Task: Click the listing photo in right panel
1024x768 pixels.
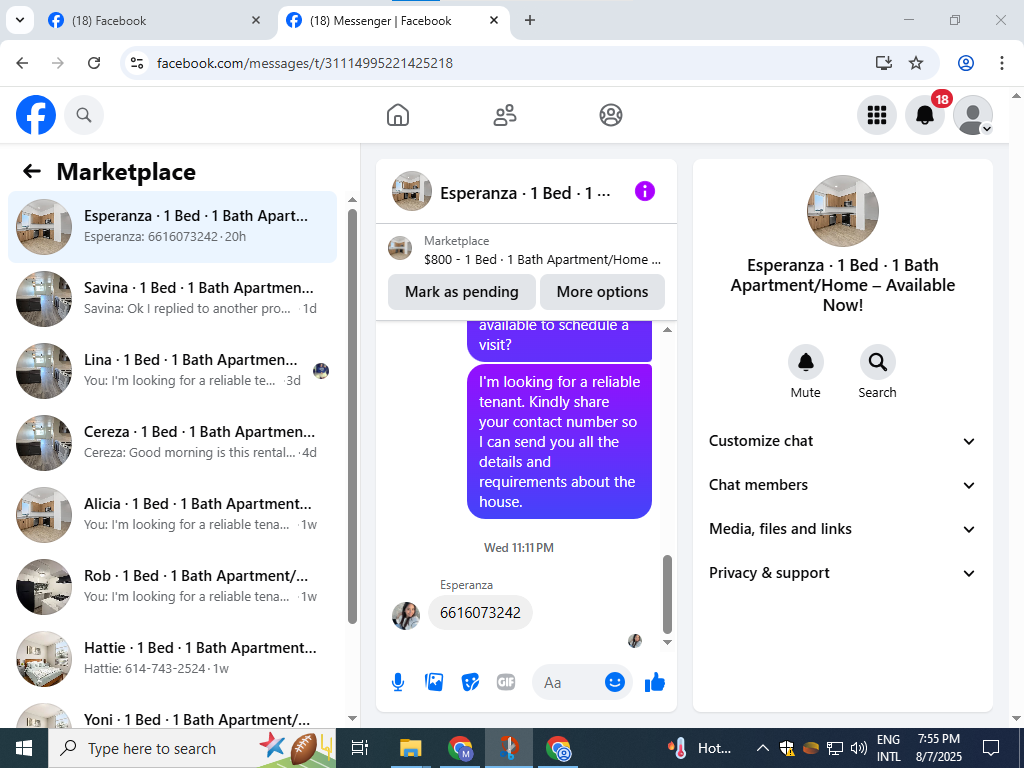Action: point(842,210)
